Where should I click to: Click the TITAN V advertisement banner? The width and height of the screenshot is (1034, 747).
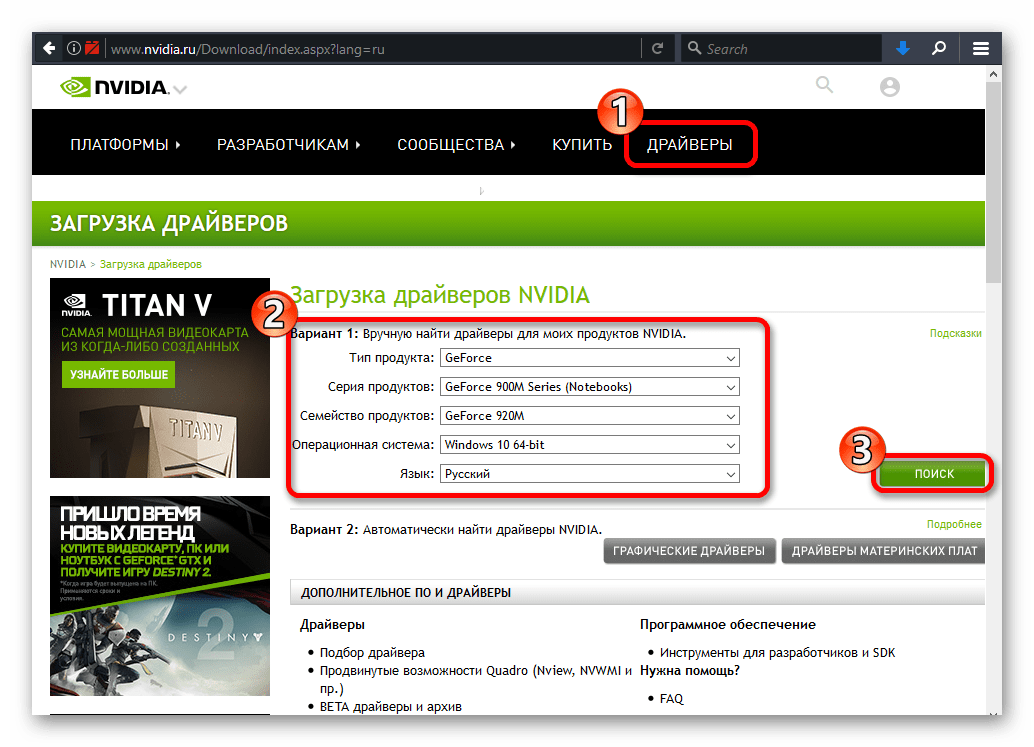point(160,378)
